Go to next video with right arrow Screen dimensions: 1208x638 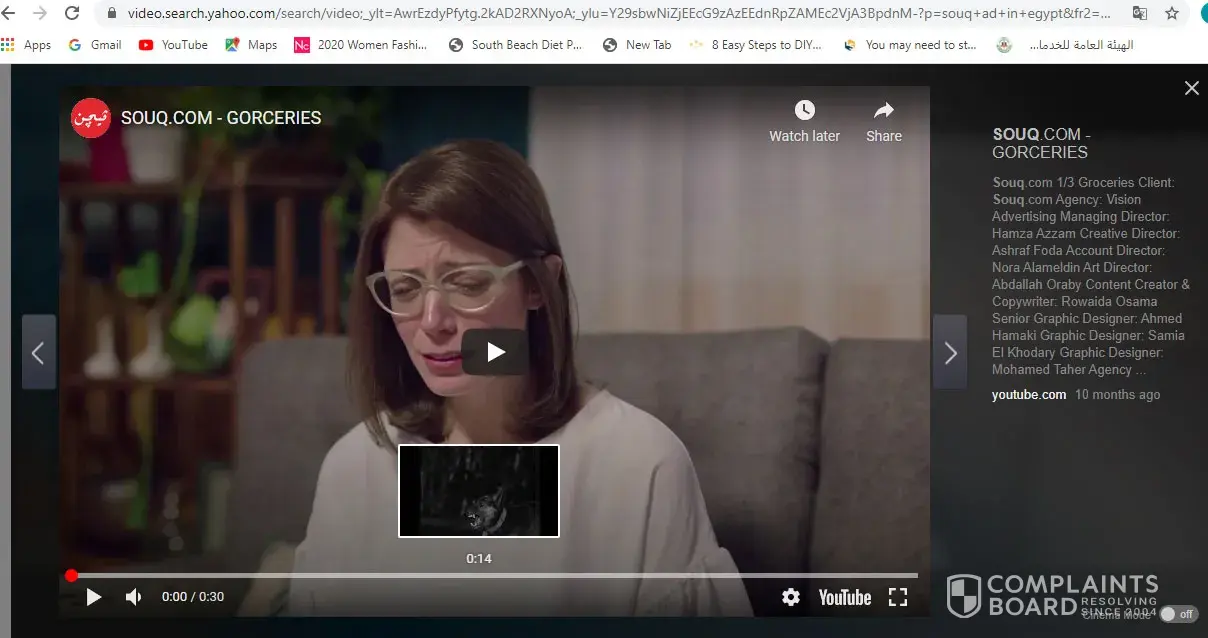[x=950, y=352]
